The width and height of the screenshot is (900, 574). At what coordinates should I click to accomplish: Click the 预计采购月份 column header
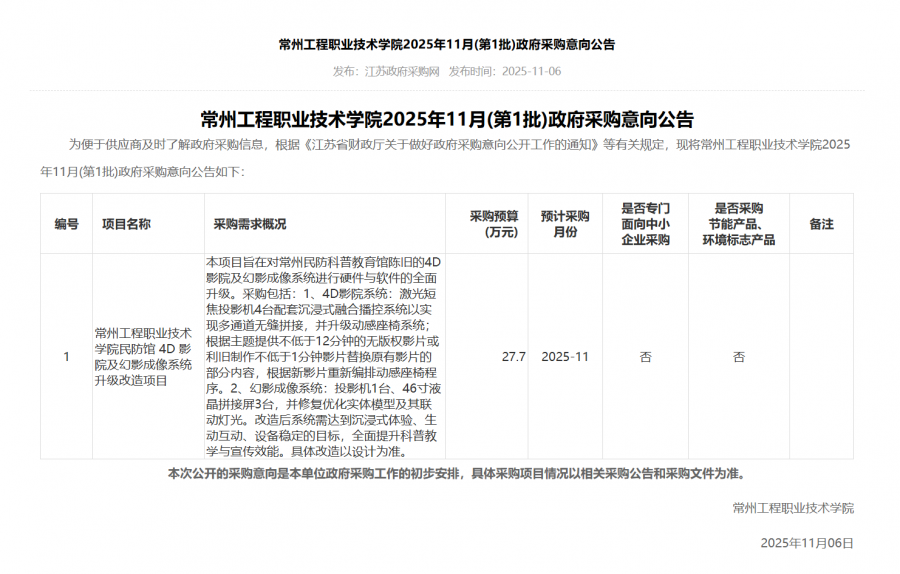[565, 224]
